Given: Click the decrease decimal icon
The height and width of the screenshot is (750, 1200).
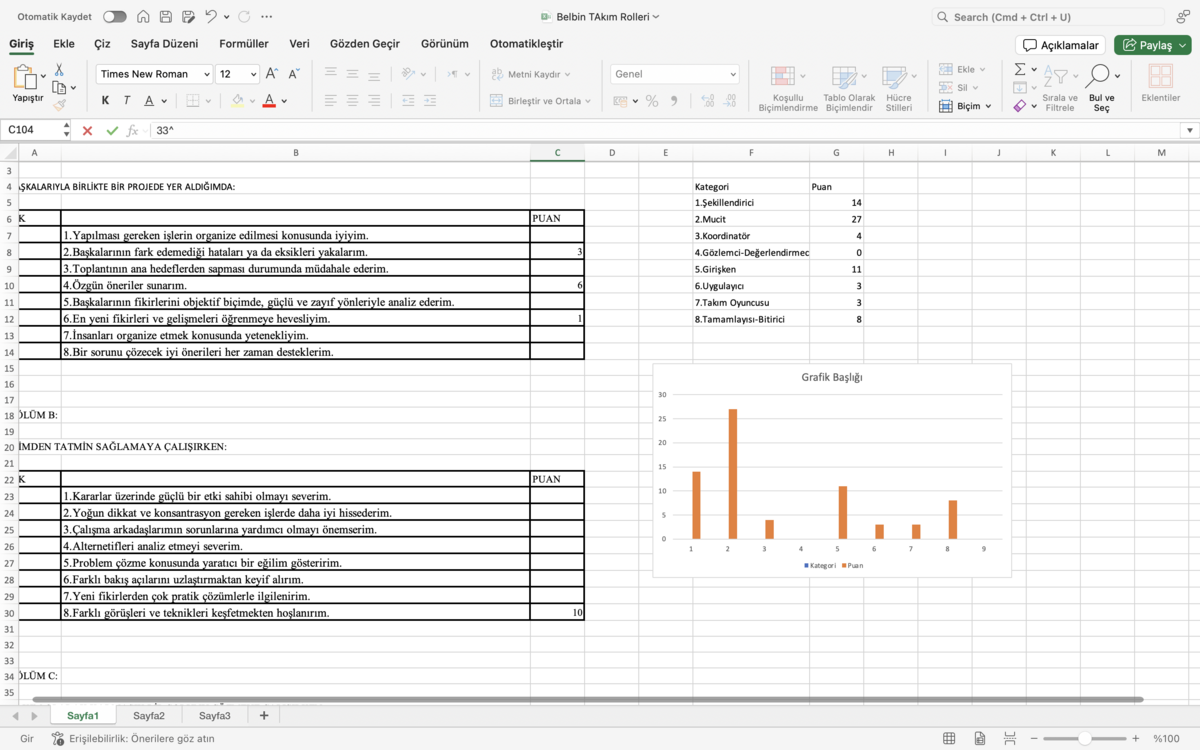Looking at the screenshot, I should tap(732, 101).
